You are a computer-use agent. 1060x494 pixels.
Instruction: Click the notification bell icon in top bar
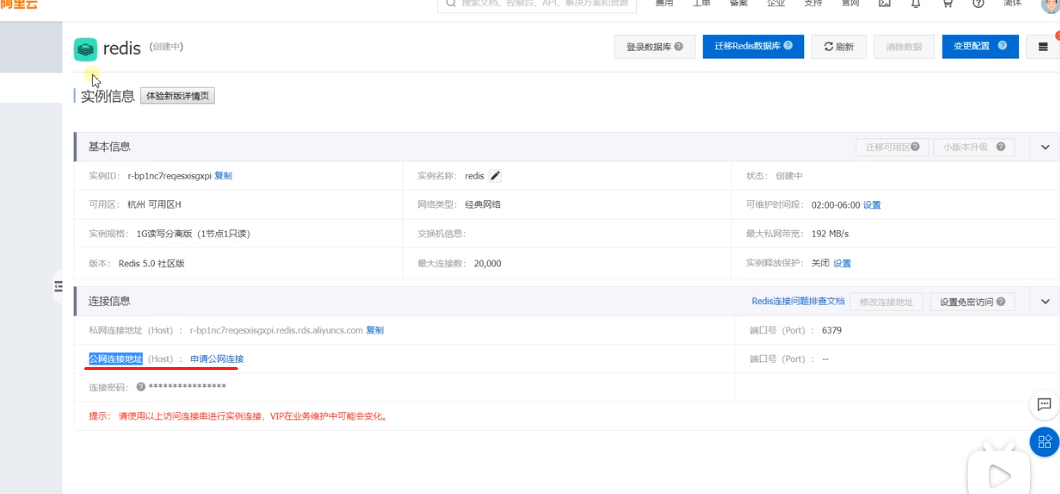click(x=916, y=3)
